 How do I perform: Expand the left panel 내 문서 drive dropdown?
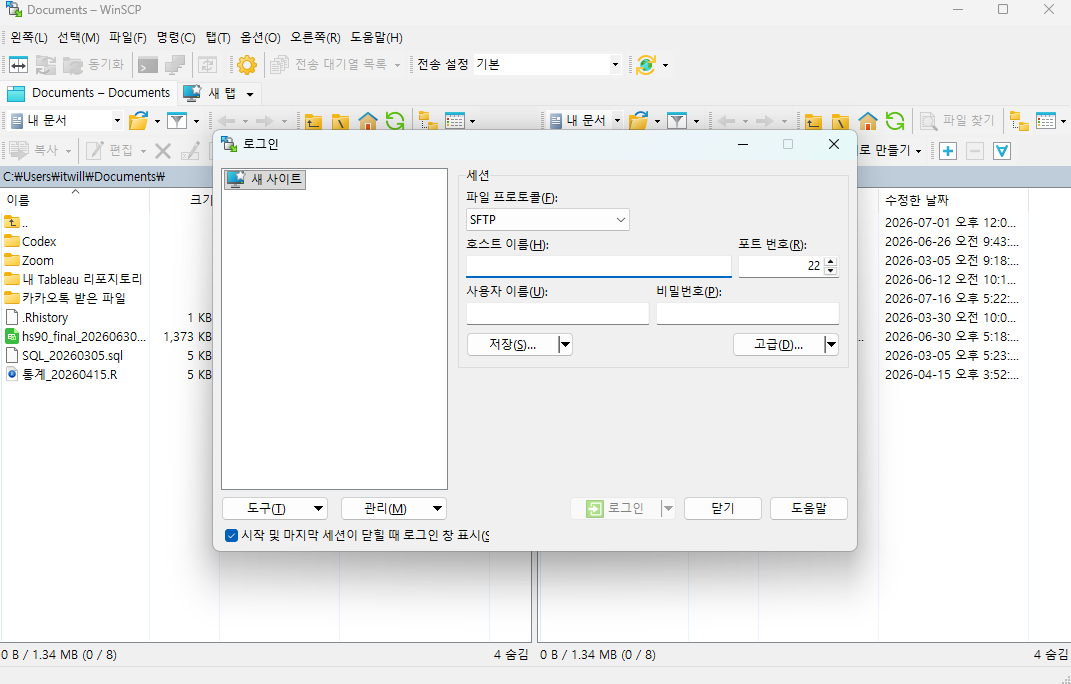[x=117, y=121]
